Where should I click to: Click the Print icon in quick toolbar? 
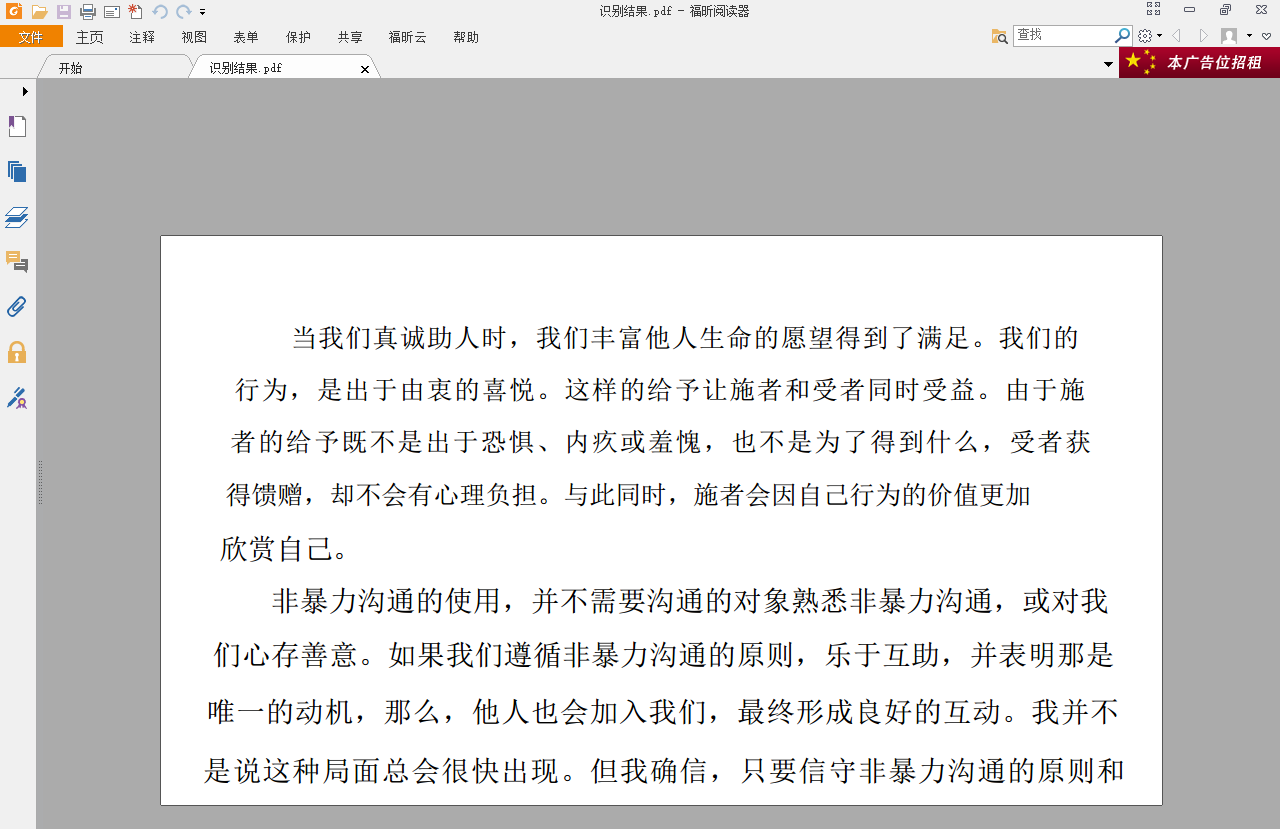point(88,12)
